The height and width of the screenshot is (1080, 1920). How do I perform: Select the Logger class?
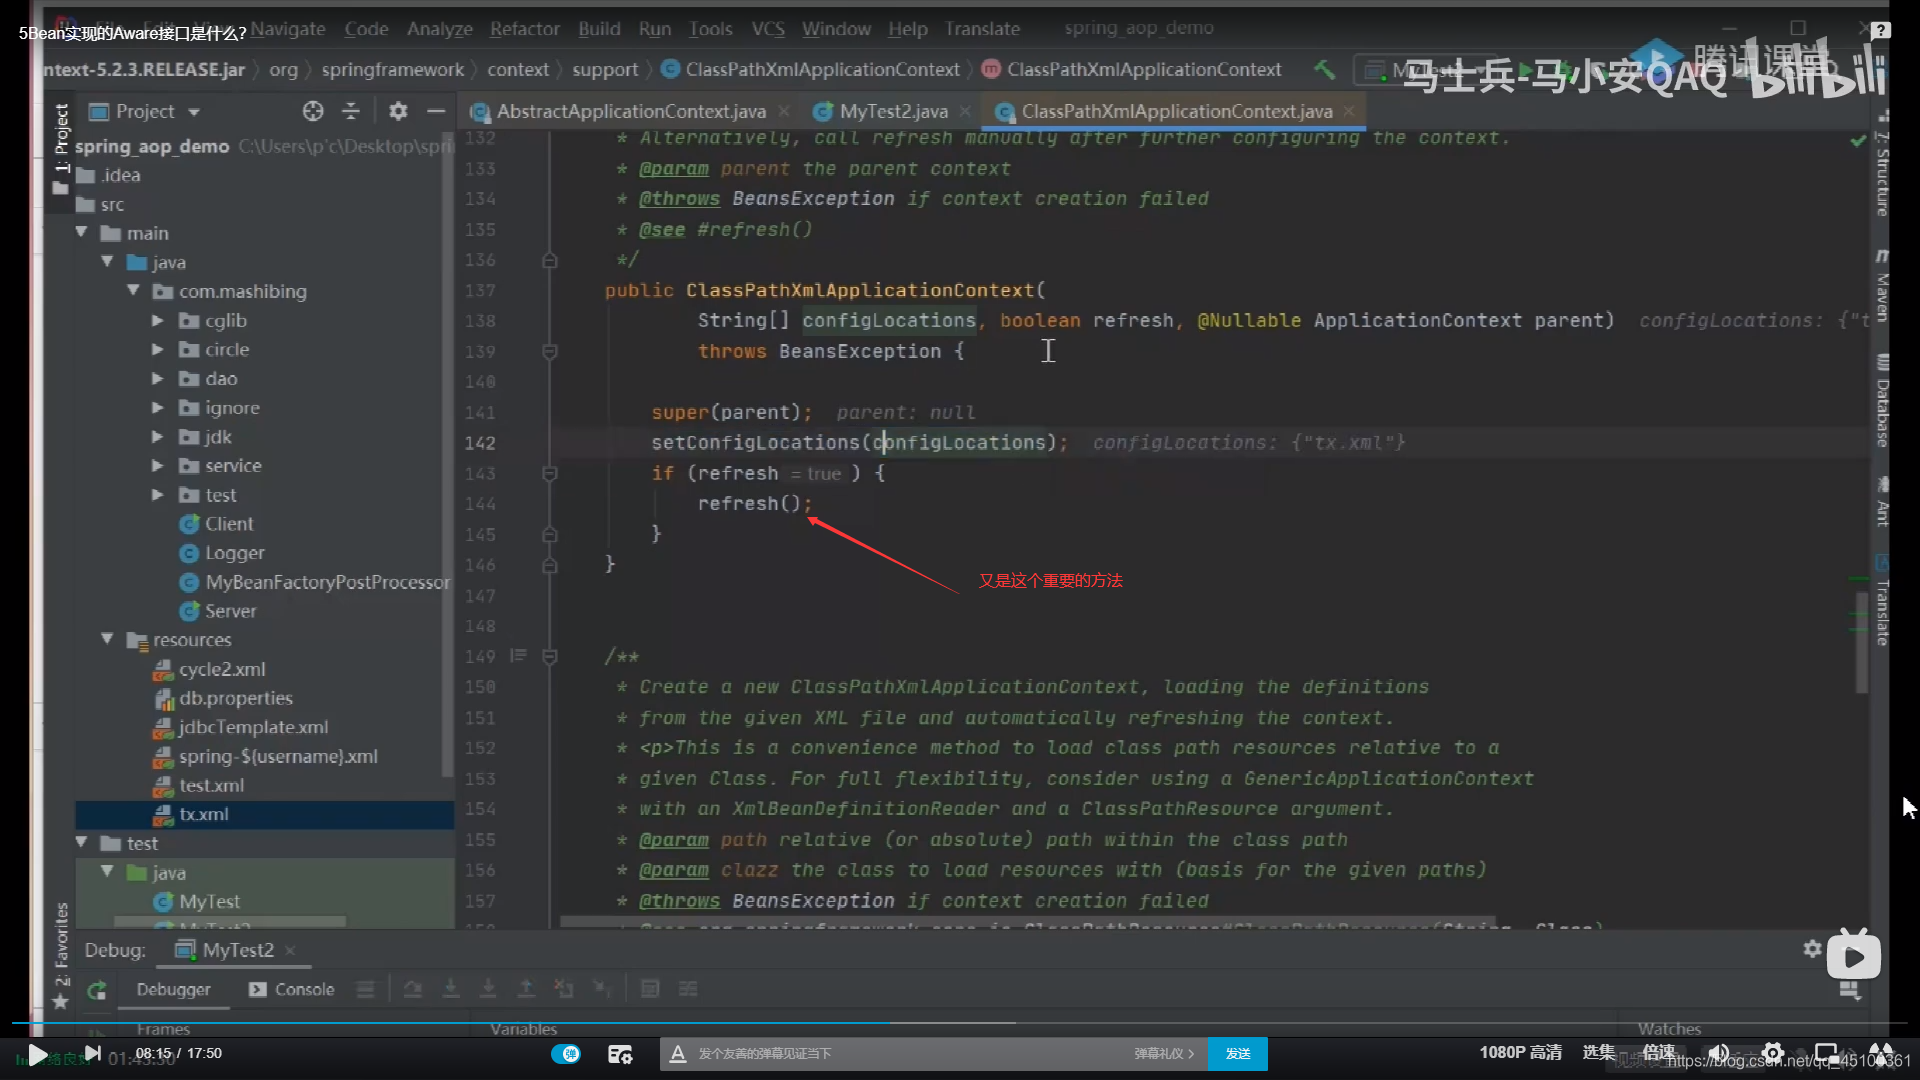click(222, 553)
